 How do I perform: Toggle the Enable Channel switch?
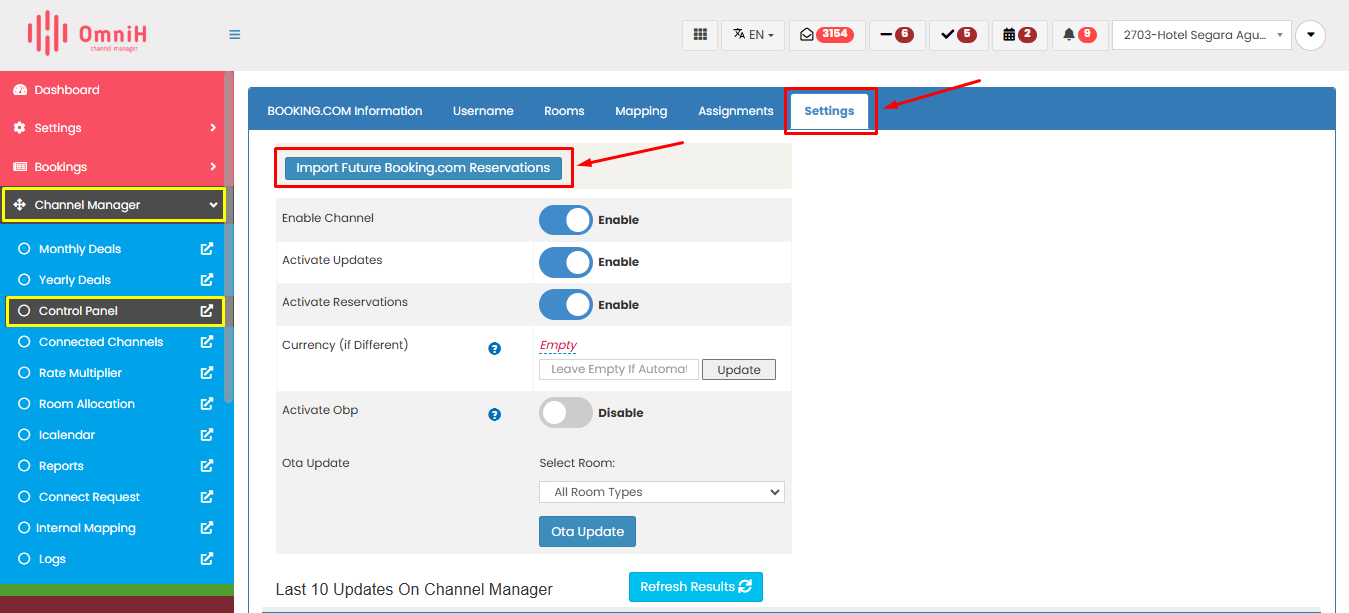click(566, 220)
